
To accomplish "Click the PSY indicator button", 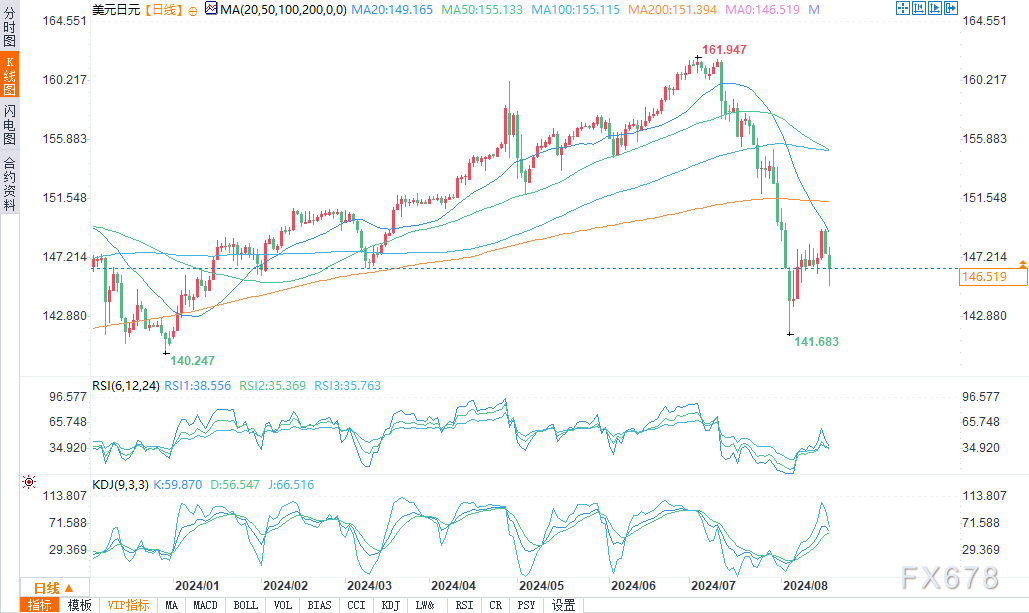I will click(x=527, y=605).
